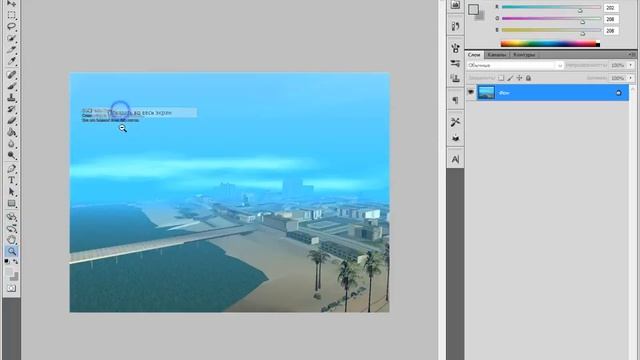
Task: Reset default foreground and background colors
Action: pos(7,261)
